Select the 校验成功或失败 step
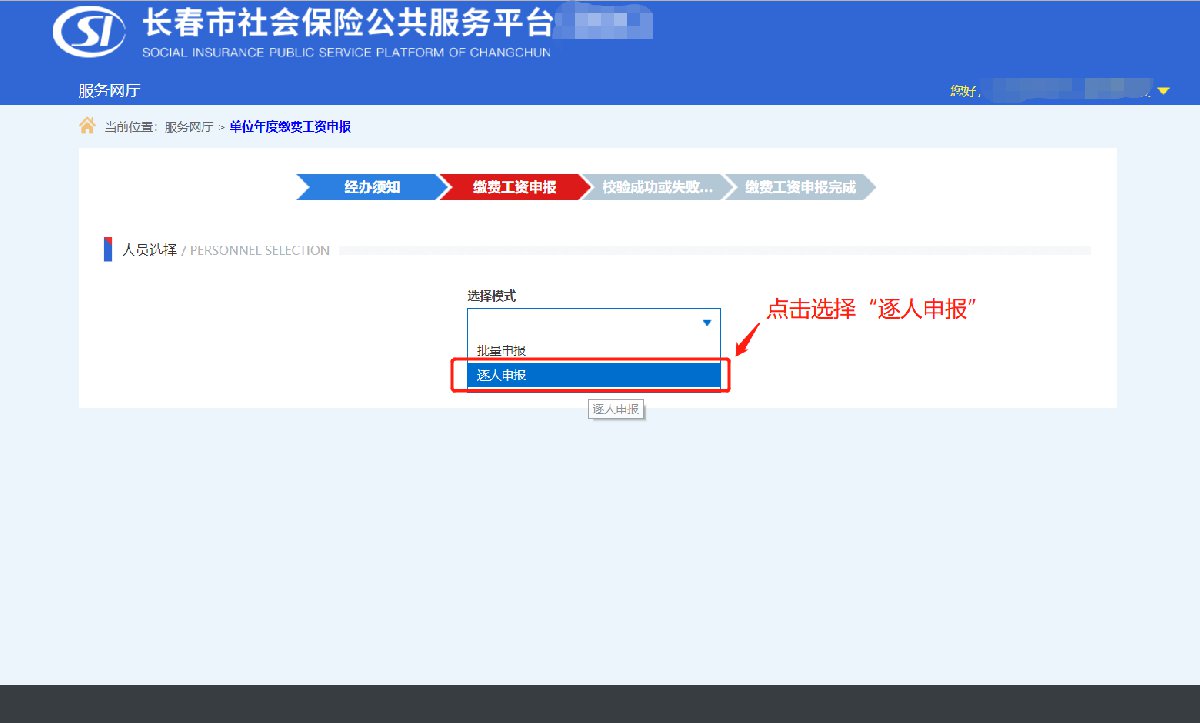This screenshot has height=723, width=1200. pos(655,187)
